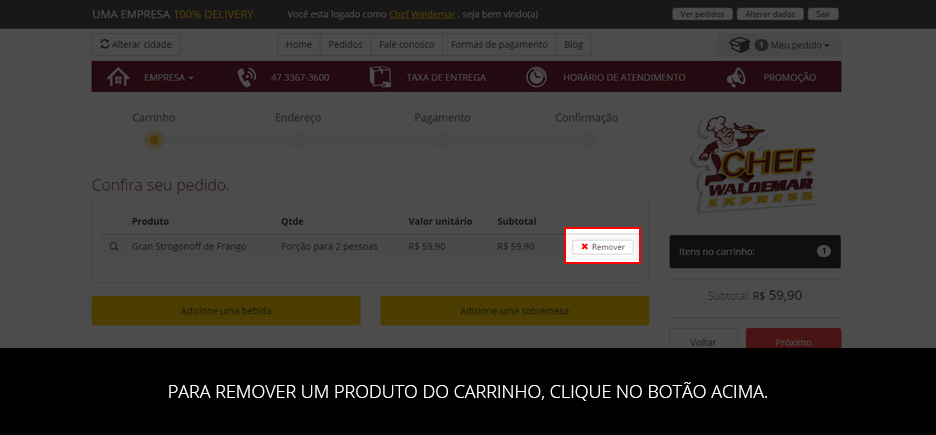This screenshot has width=936, height=435.
Task: Proceed with the Próximo button
Action: pyautogui.click(x=793, y=339)
